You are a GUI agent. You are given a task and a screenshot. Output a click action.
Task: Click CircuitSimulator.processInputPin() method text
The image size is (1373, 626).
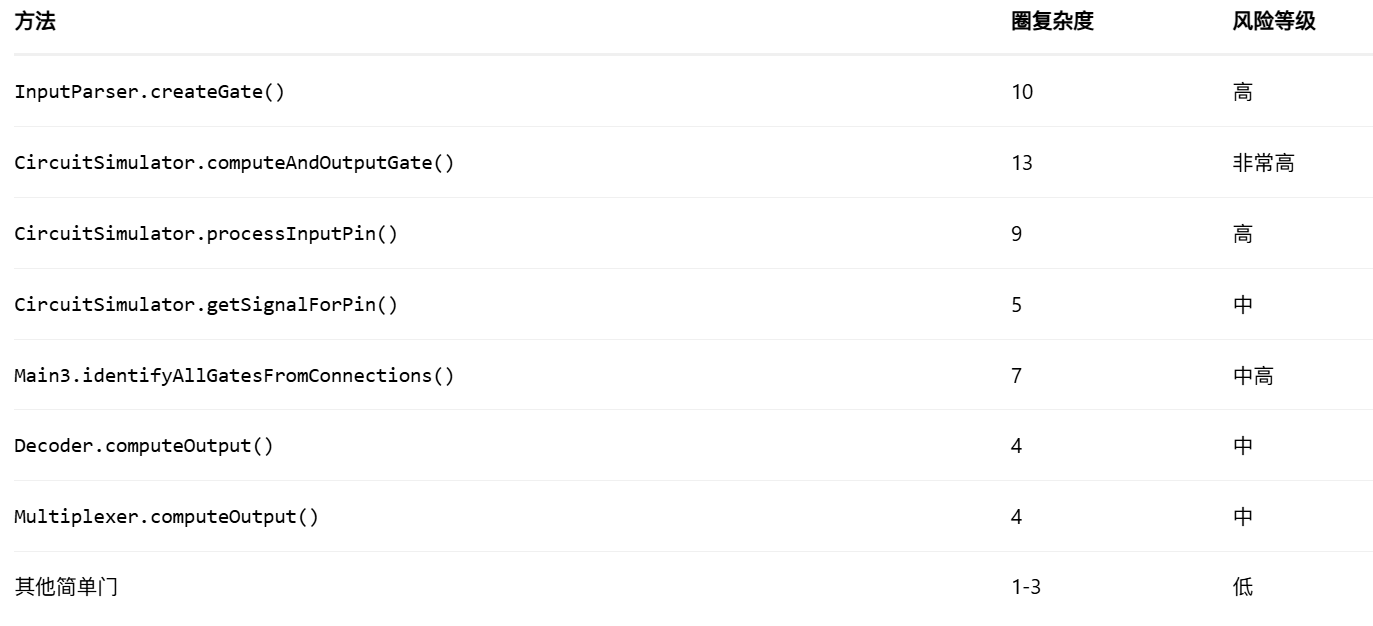pyautogui.click(x=206, y=234)
